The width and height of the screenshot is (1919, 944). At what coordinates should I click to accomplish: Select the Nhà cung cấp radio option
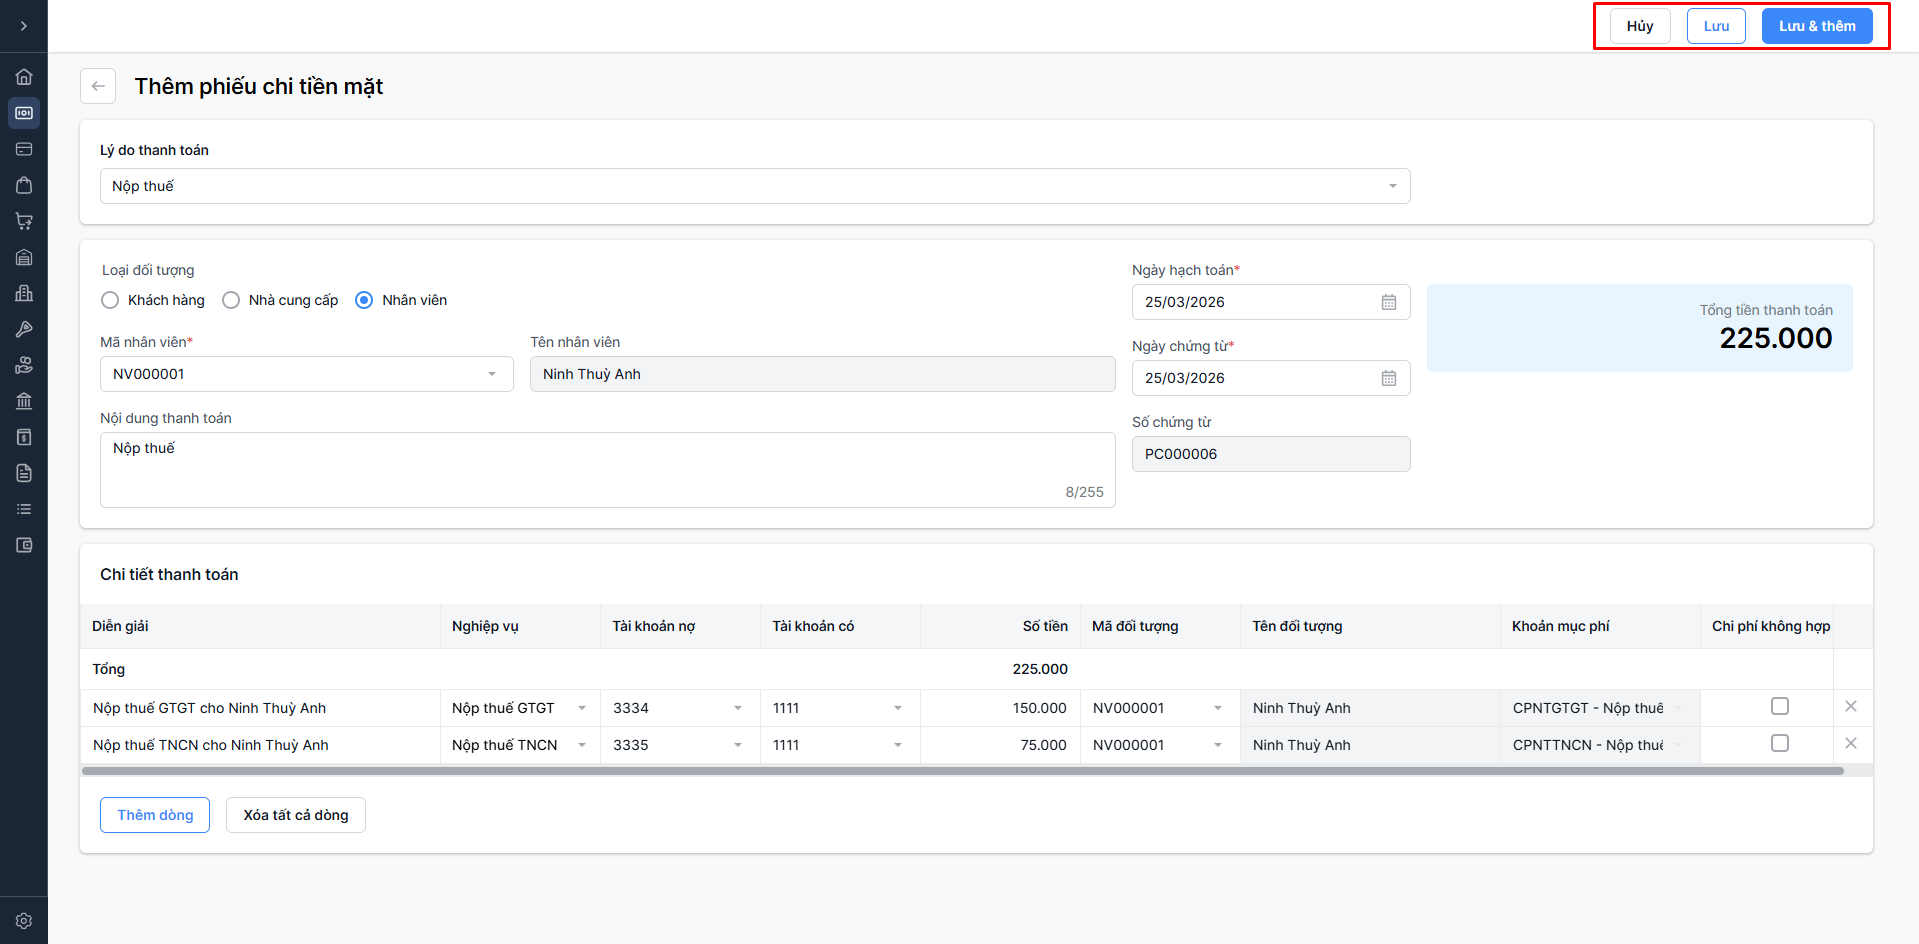(231, 300)
